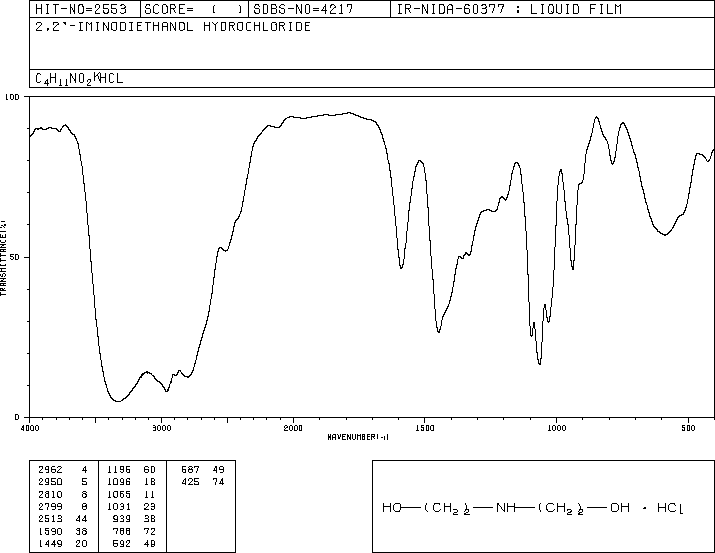Click transmittance value 60 beside 1196
The image size is (715, 553).
(150, 470)
